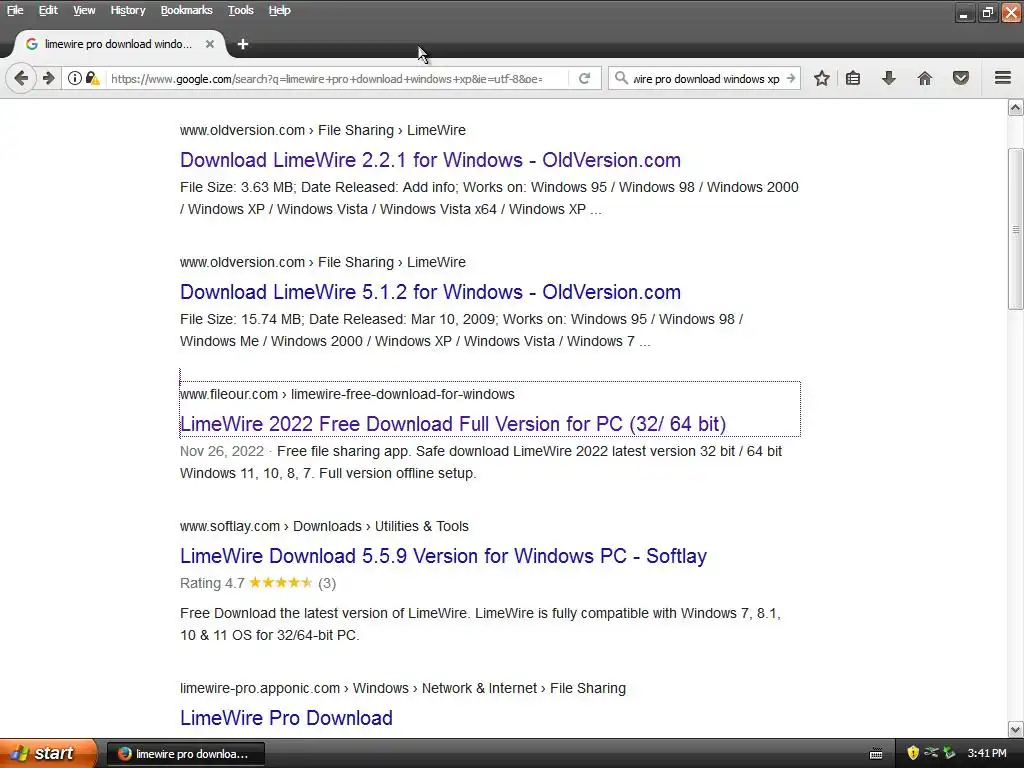Open the Windows Start menu
Screen dimensions: 1024x768
click(x=48, y=753)
